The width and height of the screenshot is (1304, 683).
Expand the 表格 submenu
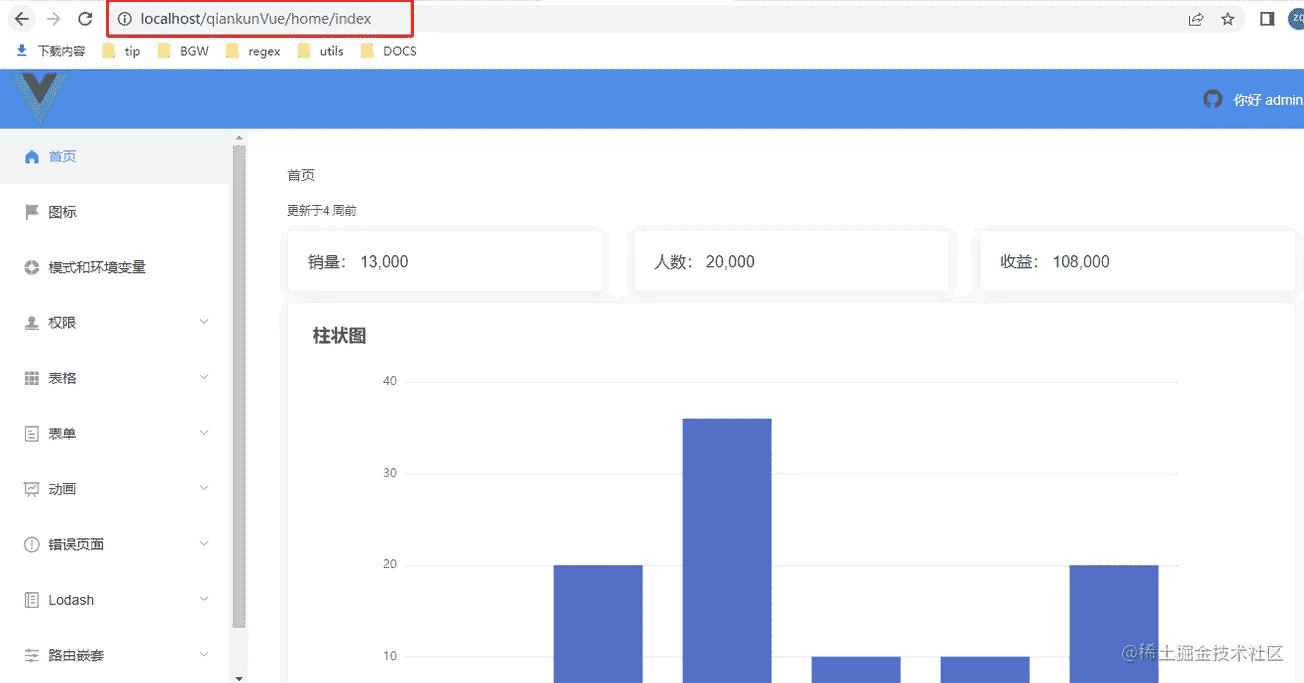coord(116,378)
